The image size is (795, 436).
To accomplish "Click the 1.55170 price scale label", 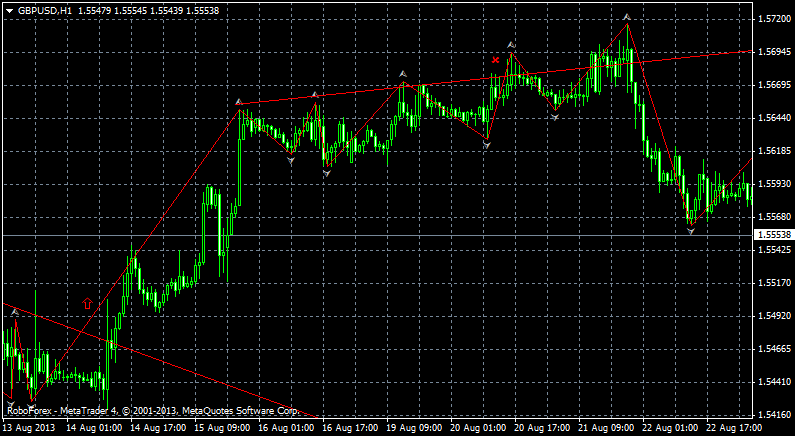I will point(774,282).
